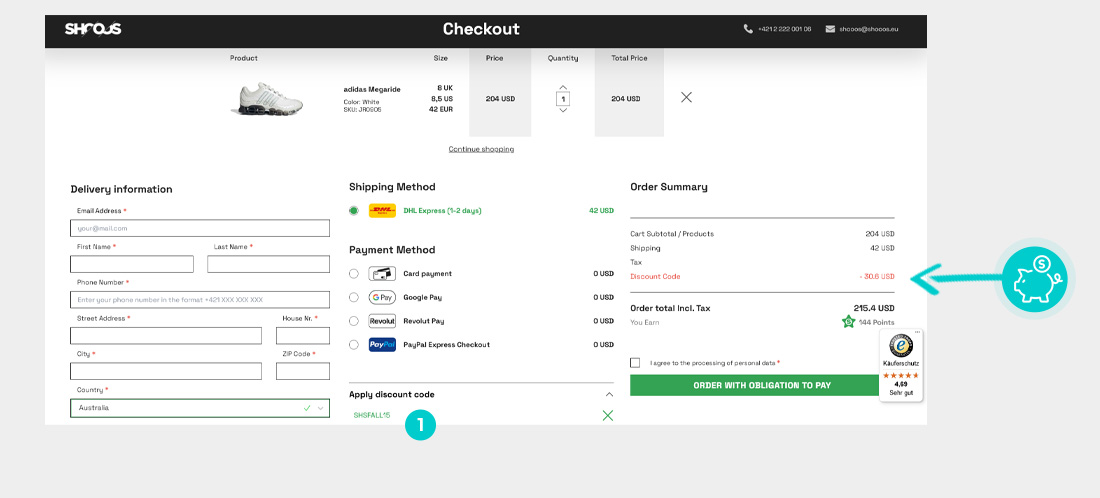
Task: Select PayPal Express Checkout option
Action: point(354,345)
